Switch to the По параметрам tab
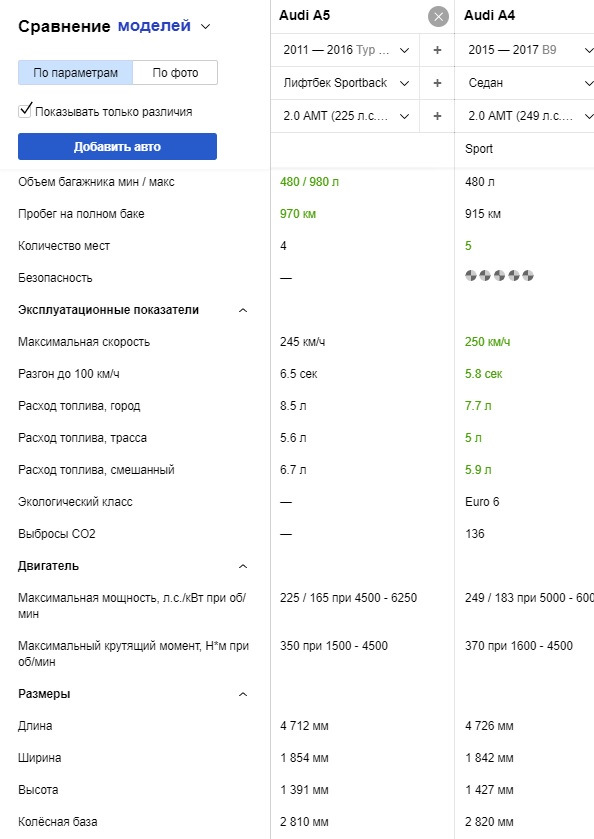The width and height of the screenshot is (594, 839). pos(75,73)
